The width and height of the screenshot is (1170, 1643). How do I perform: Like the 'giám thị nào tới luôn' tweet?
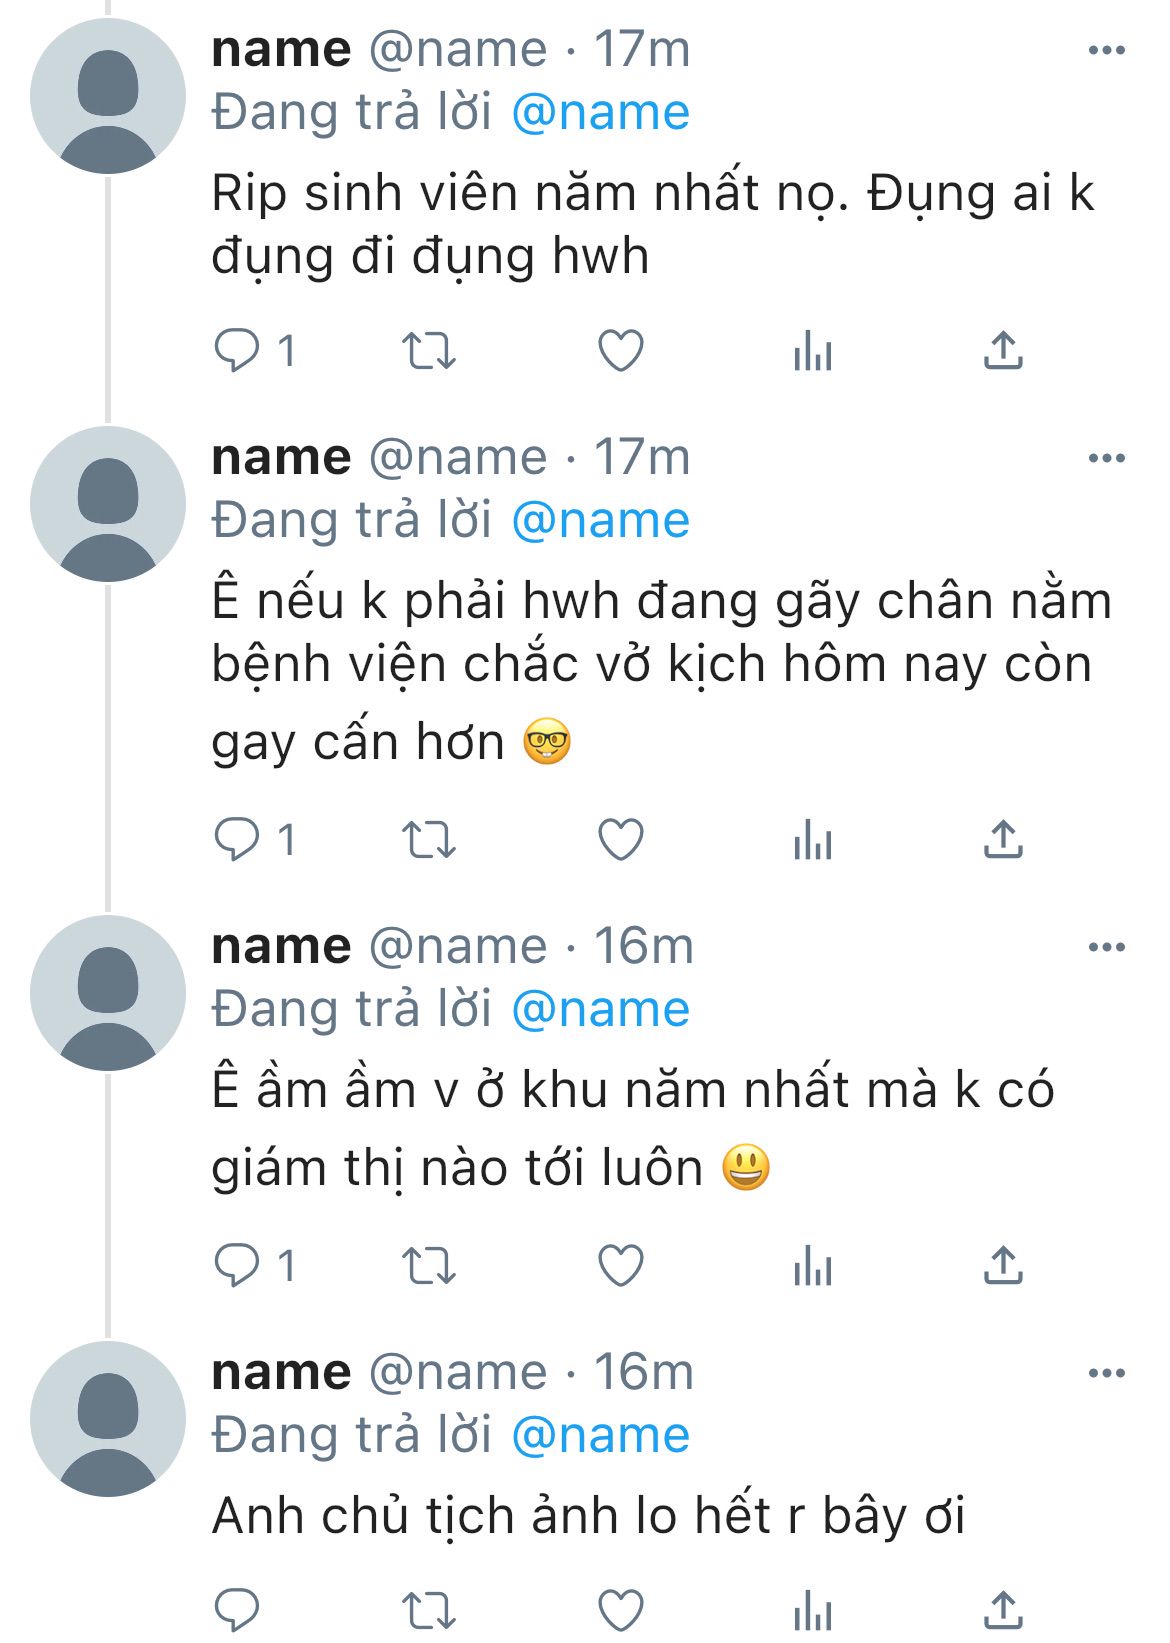(x=620, y=1266)
